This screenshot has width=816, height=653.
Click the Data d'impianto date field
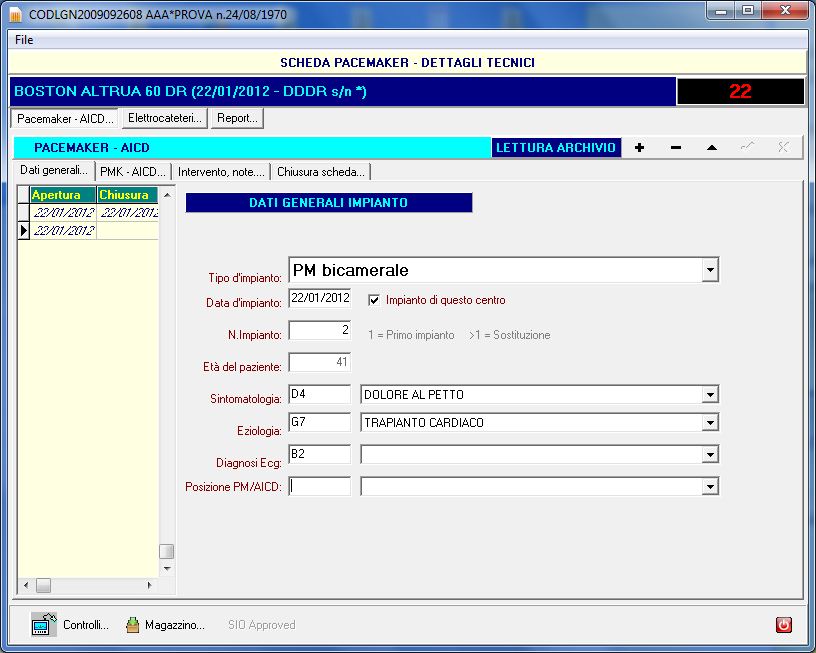320,299
